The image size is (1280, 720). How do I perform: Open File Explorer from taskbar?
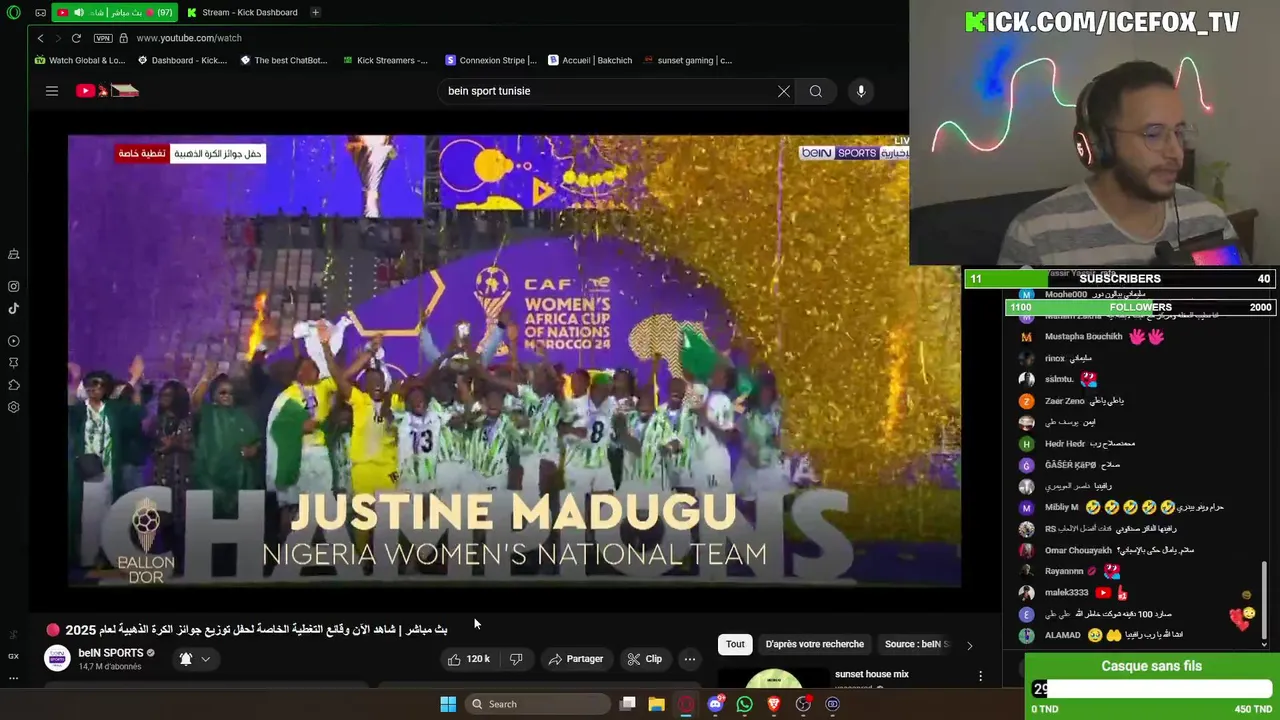click(x=656, y=704)
